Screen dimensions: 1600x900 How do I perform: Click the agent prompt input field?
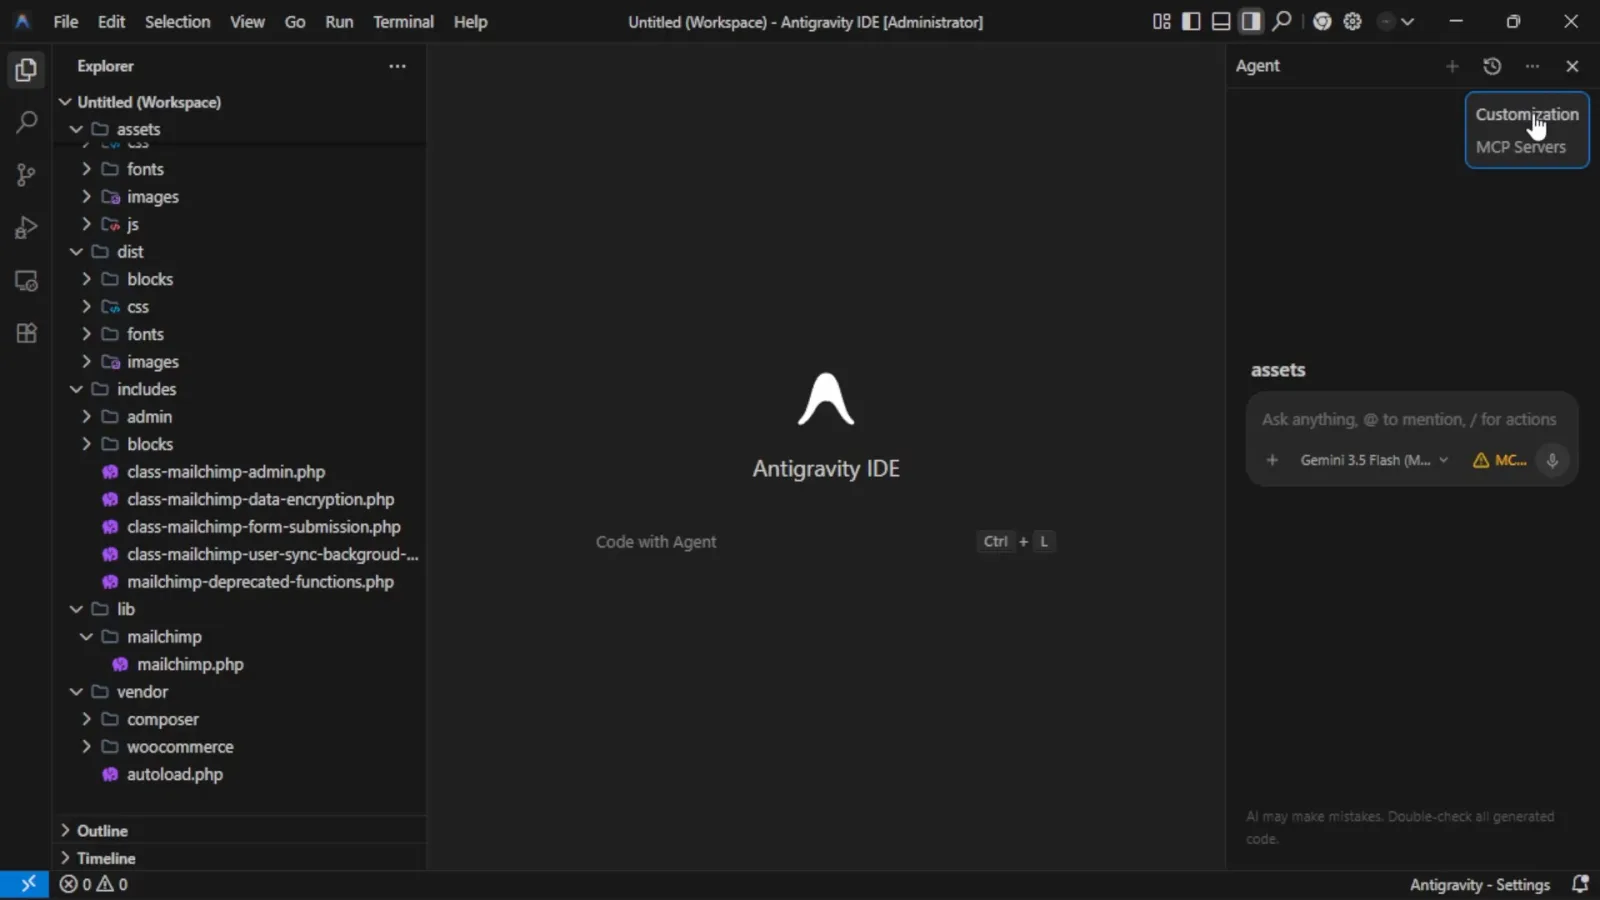[x=1409, y=419]
